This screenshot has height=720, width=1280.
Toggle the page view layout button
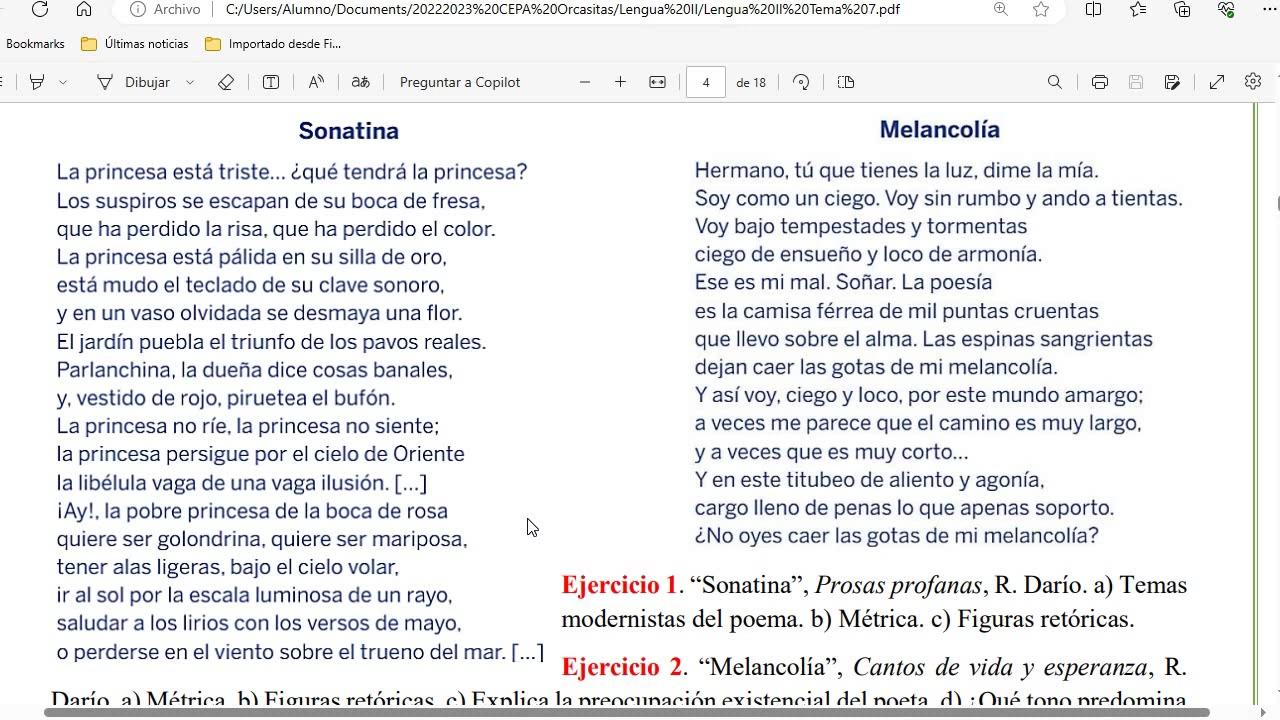coord(846,82)
